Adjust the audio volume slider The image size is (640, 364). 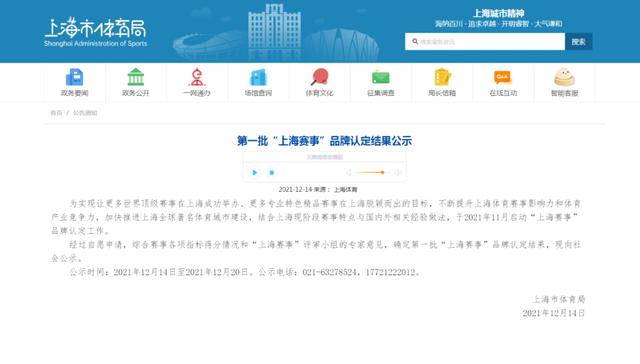click(371, 172)
